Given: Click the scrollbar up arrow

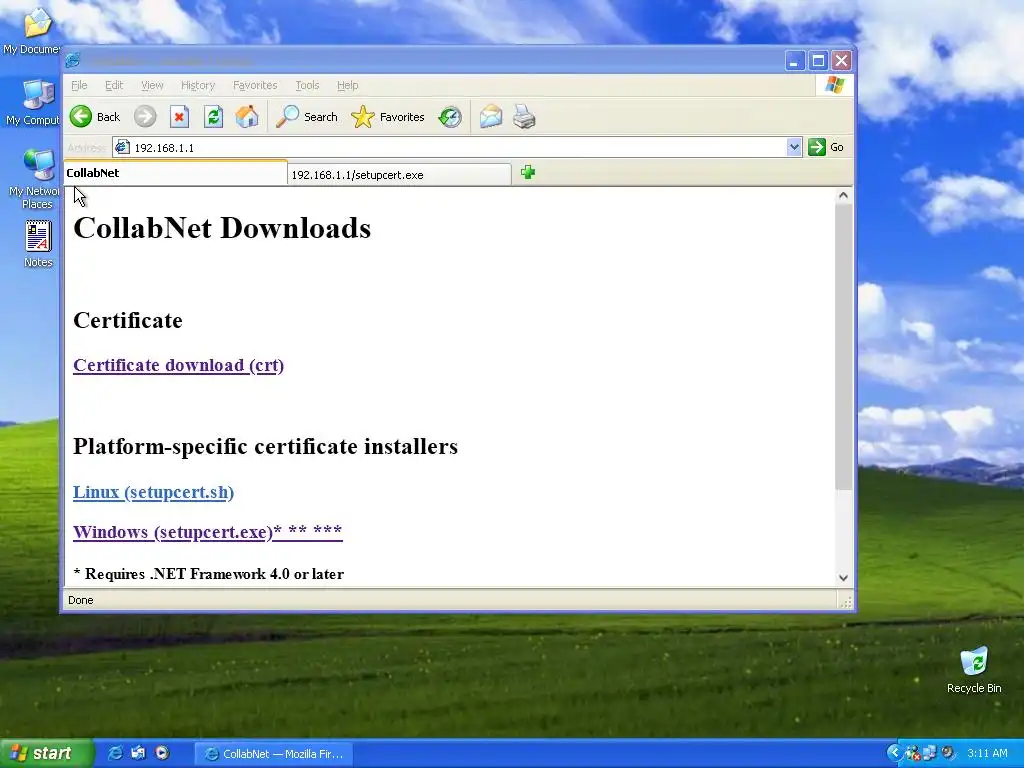Looking at the screenshot, I should pos(843,195).
